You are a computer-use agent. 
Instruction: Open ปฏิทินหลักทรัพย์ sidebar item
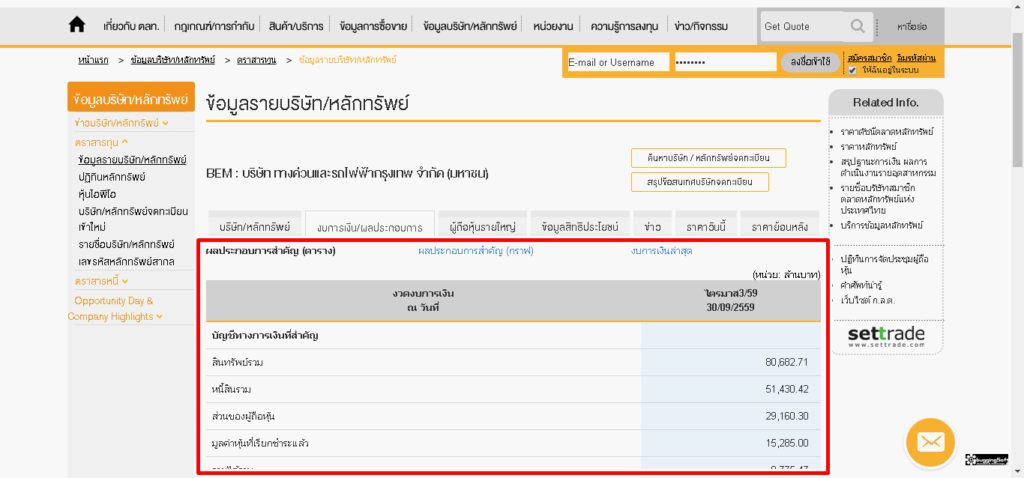[111, 177]
